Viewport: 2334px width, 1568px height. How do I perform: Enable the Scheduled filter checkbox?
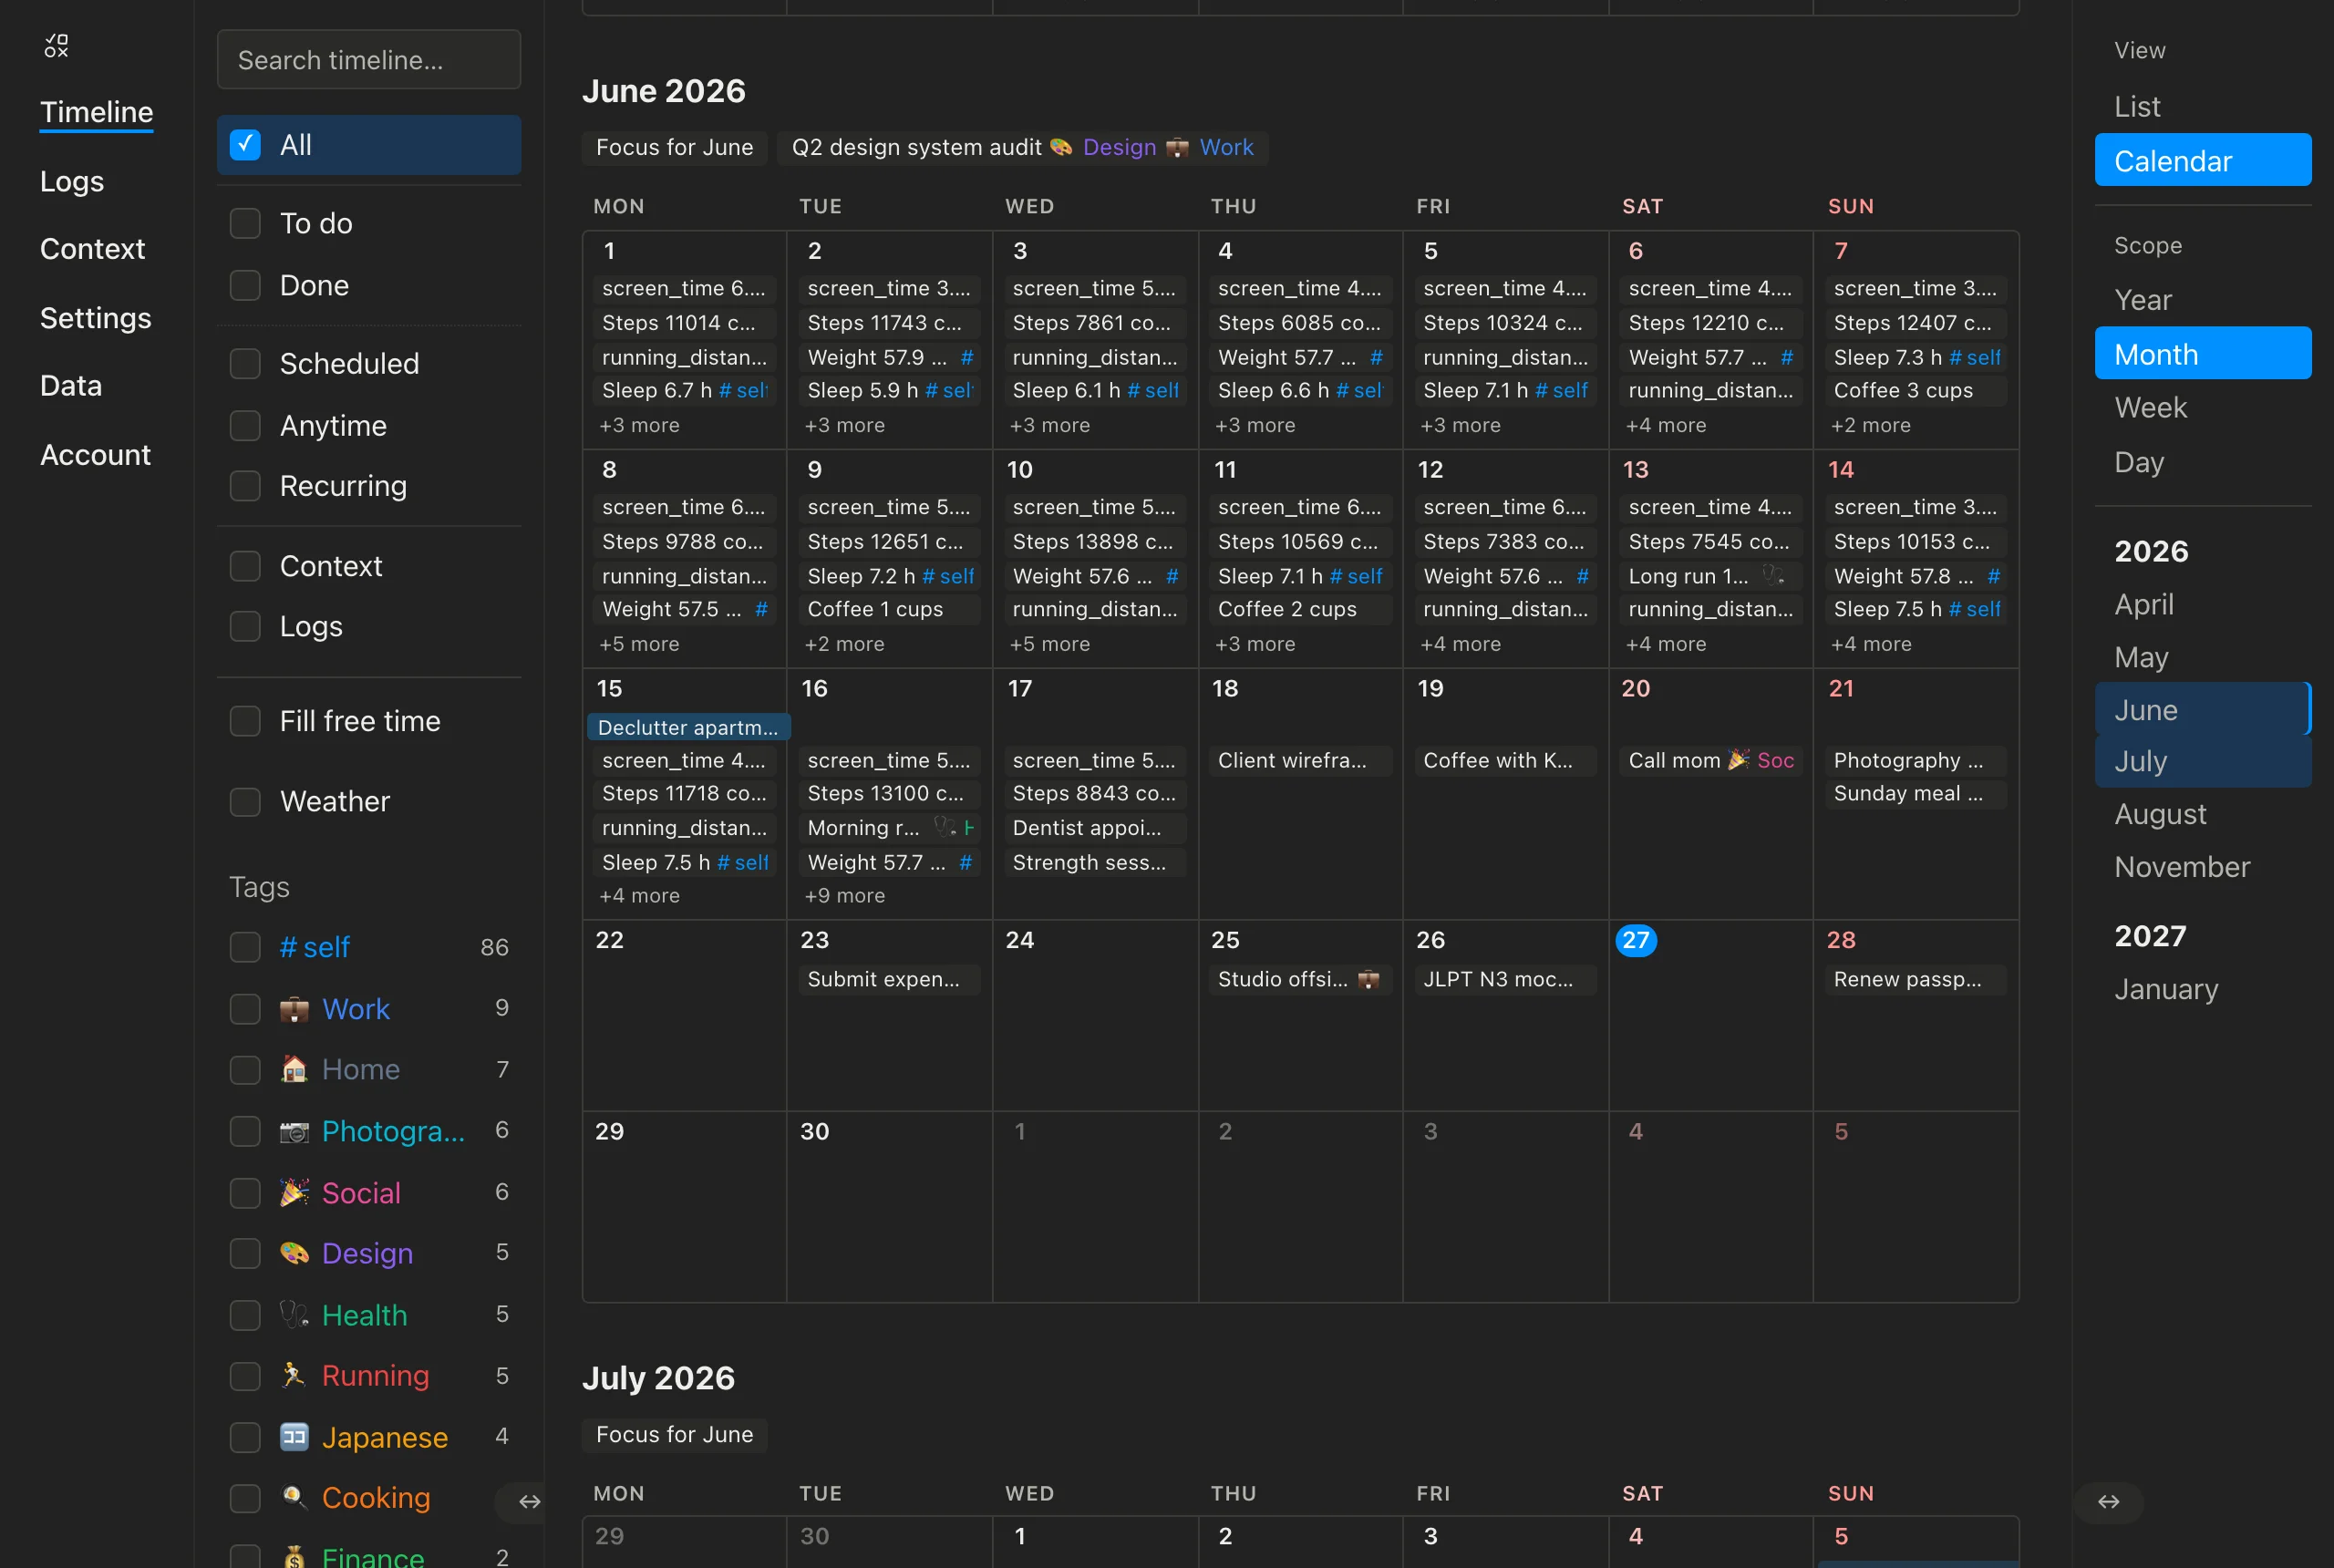245,363
